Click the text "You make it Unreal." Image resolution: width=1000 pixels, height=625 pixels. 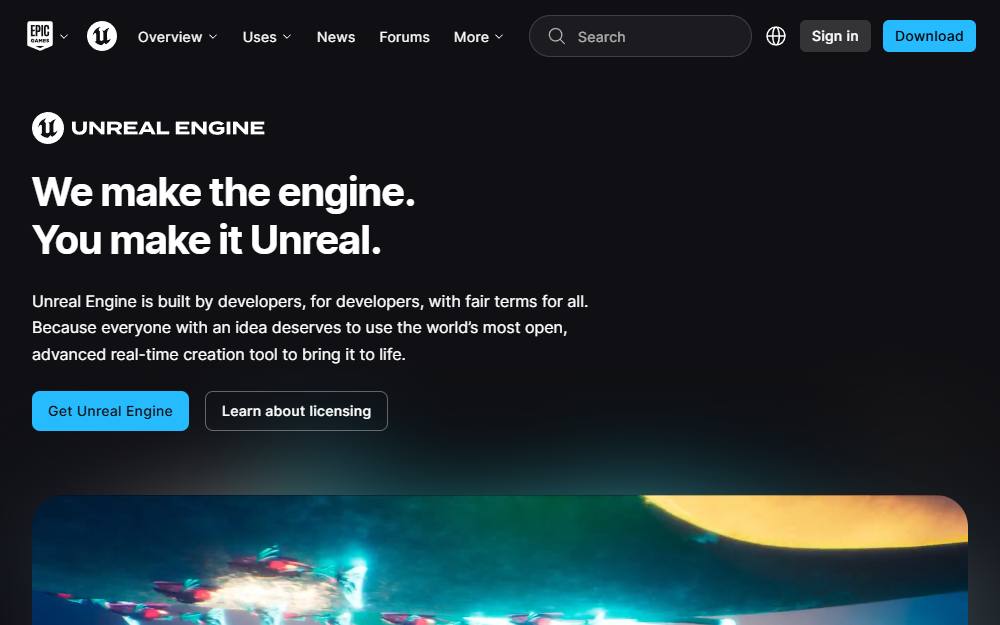(207, 240)
